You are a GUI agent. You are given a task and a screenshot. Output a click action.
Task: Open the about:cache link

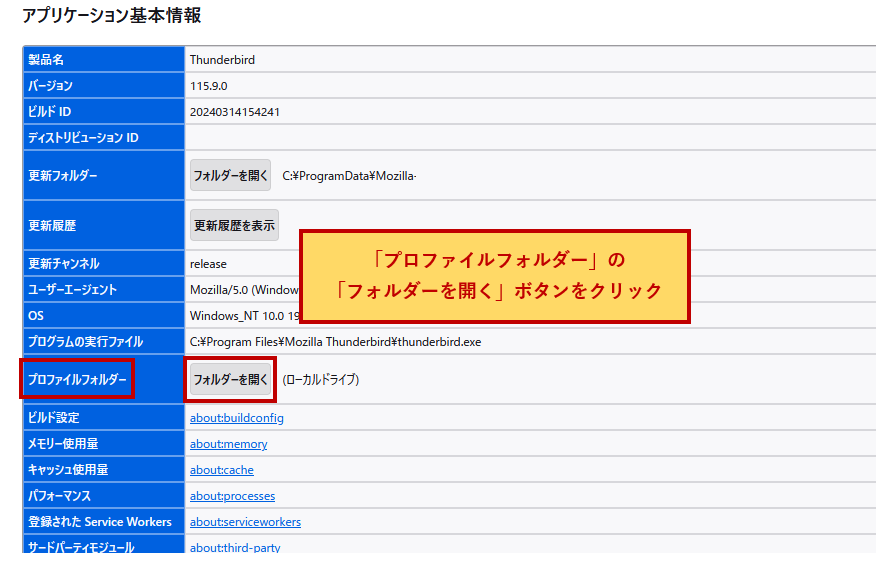pos(222,470)
